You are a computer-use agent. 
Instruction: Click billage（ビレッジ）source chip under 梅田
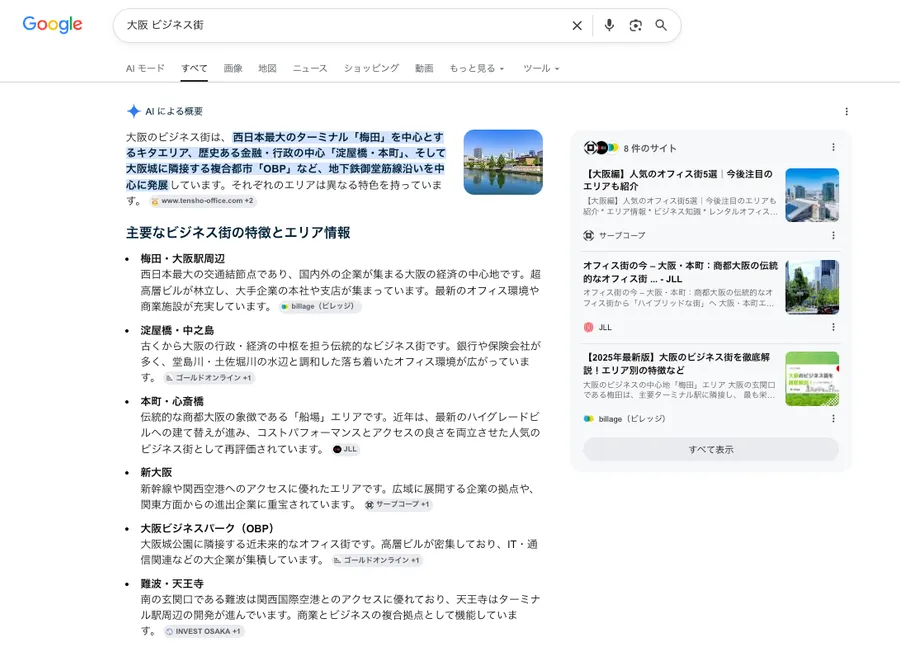pos(320,306)
